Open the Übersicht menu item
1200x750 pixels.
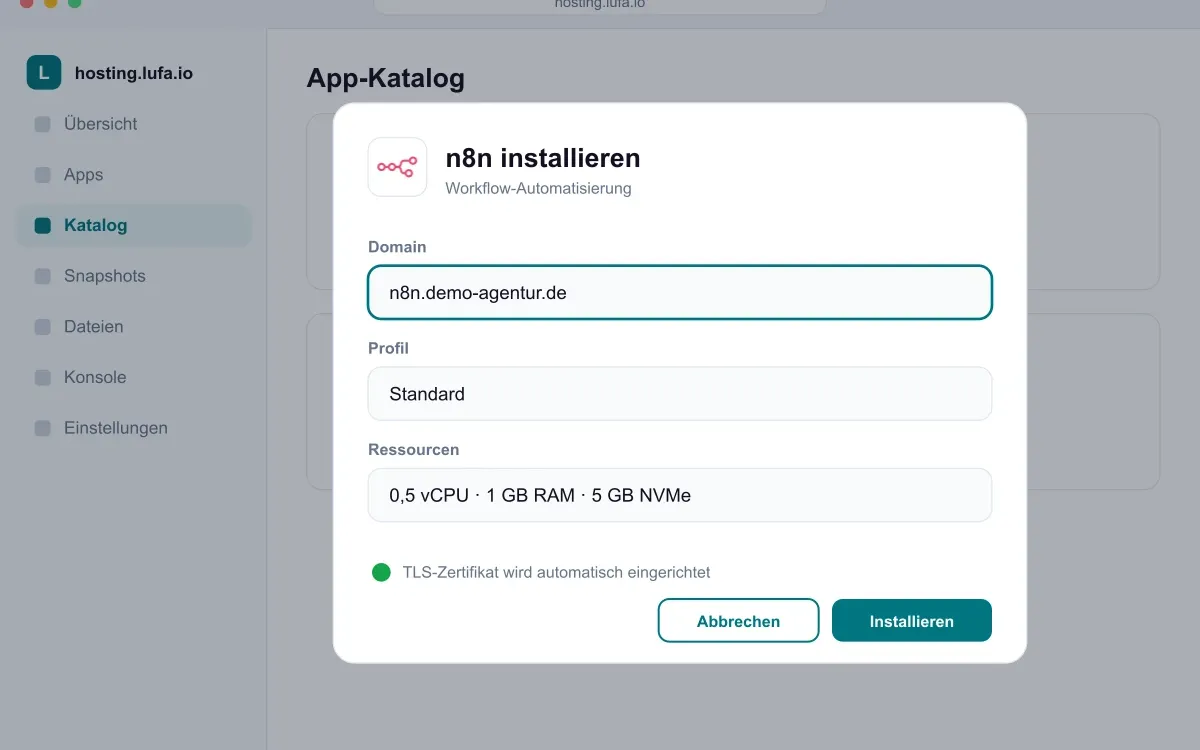point(134,125)
